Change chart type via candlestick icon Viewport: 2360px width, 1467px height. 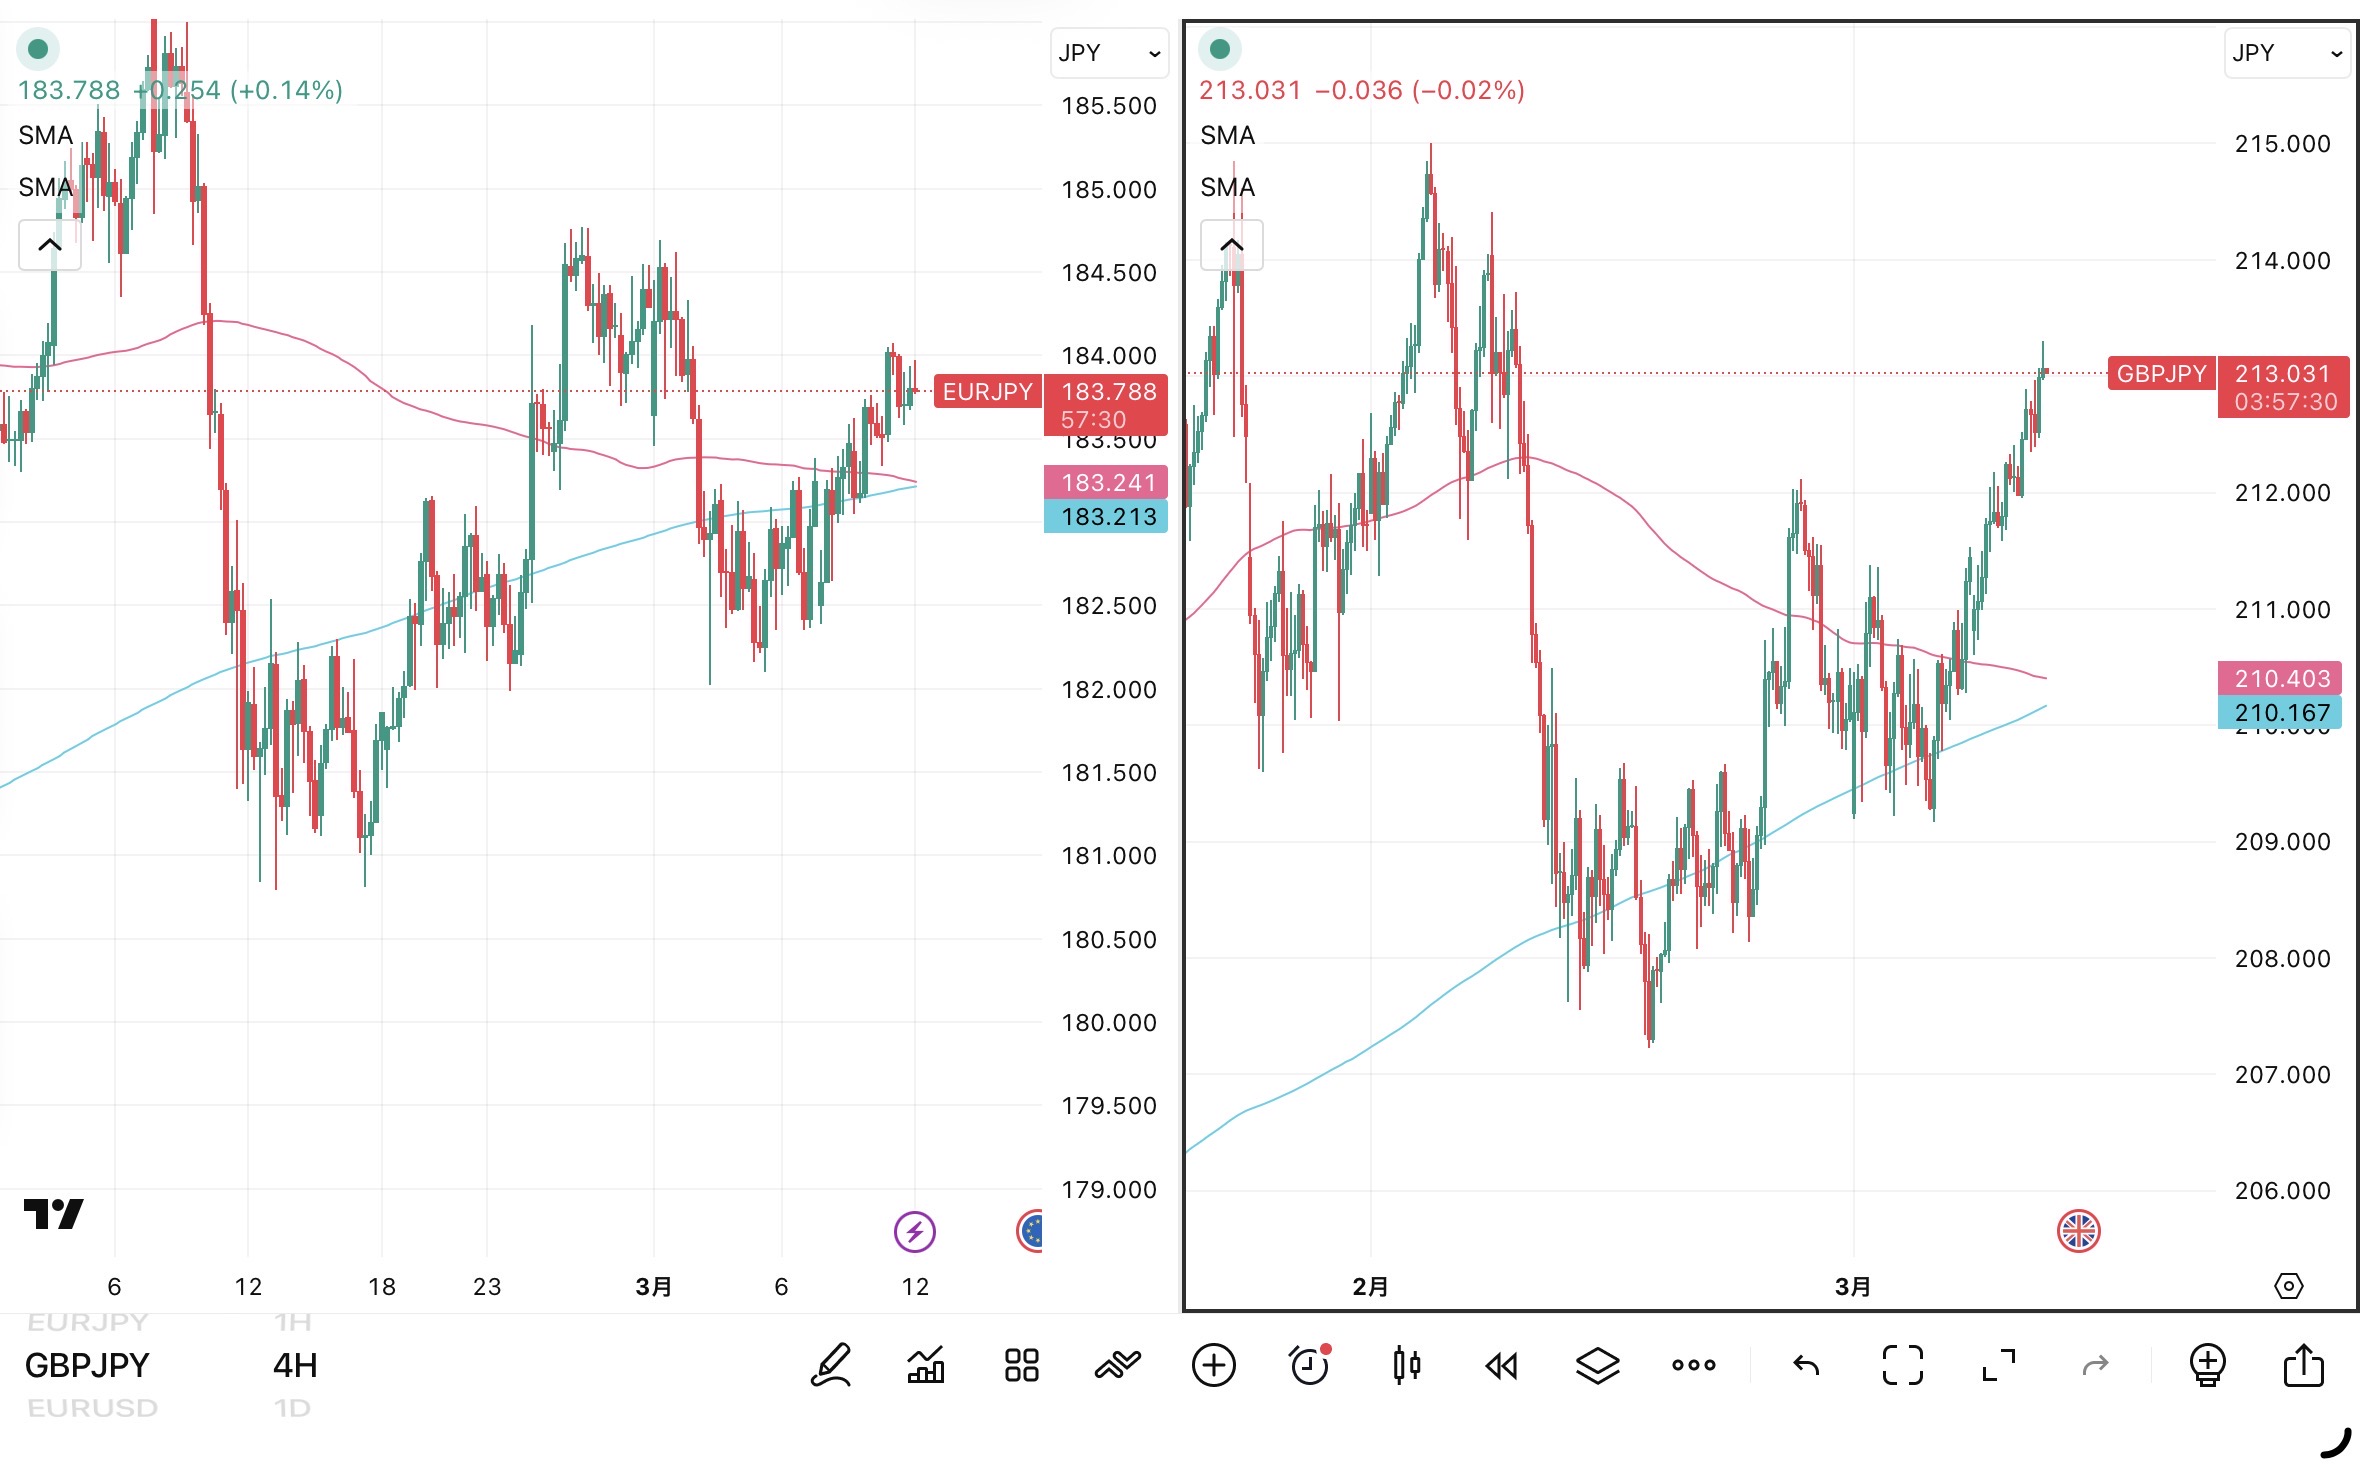(x=1406, y=1365)
